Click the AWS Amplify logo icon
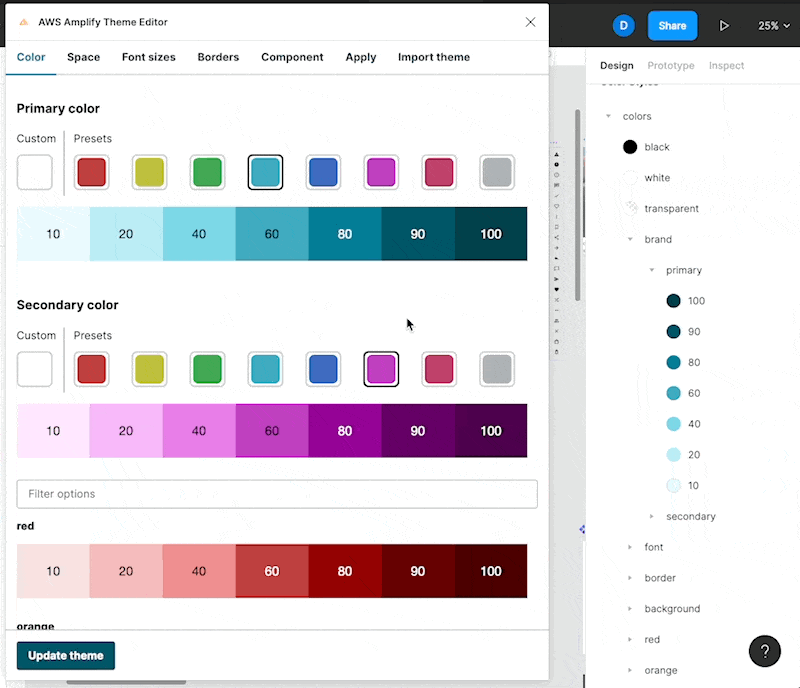The height and width of the screenshot is (688, 800). click(x=23, y=22)
